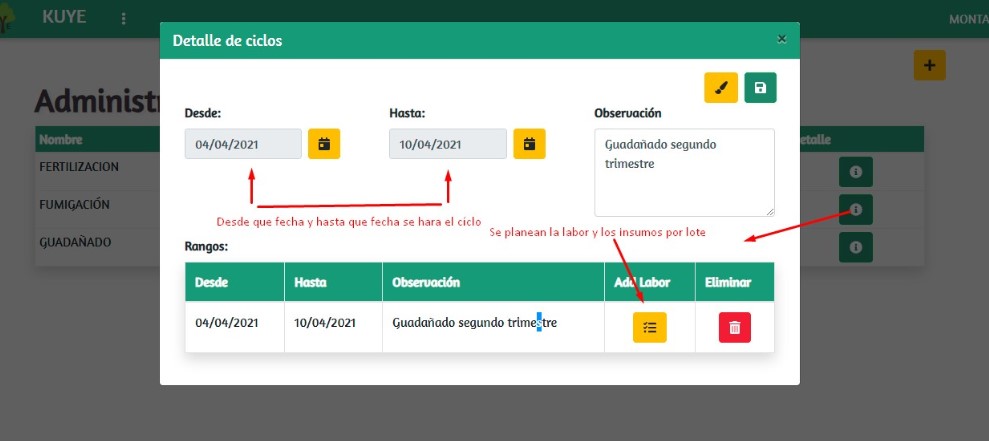Viewport: 989px width, 441px height.
Task: Click the yellow brush clear-form icon
Action: pos(720,88)
